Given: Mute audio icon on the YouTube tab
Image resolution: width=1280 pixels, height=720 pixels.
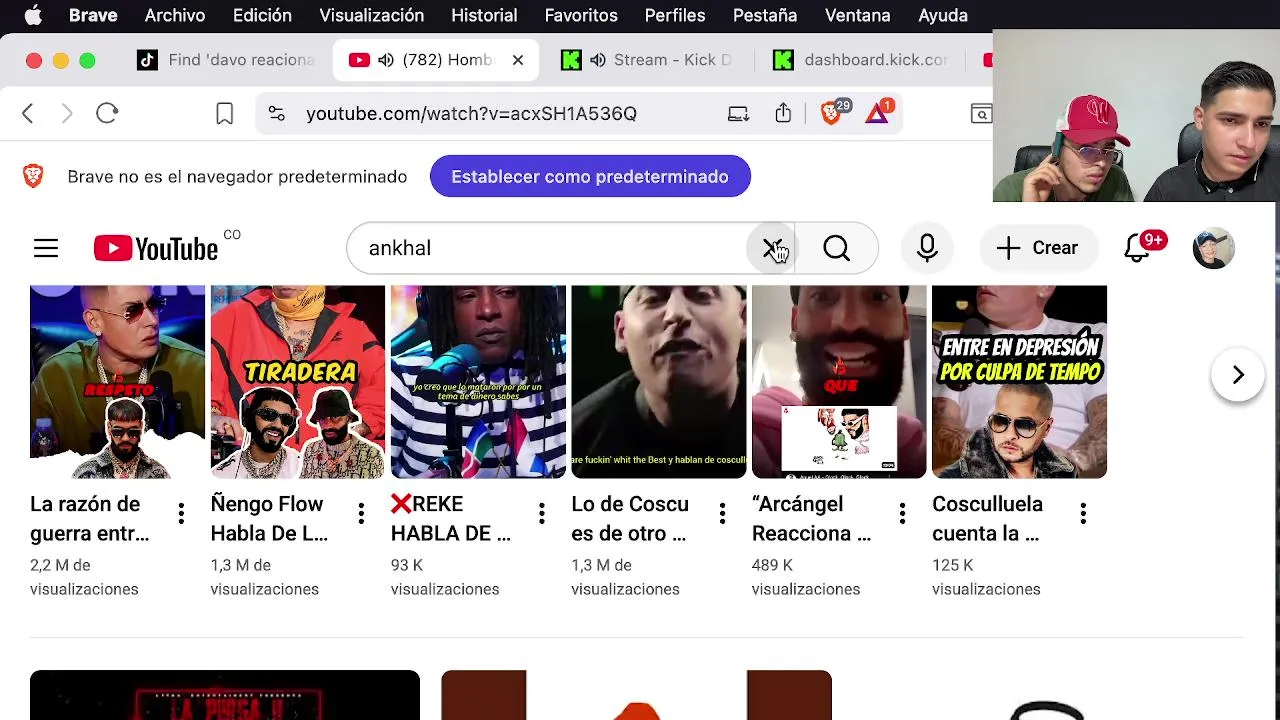Looking at the screenshot, I should [385, 60].
